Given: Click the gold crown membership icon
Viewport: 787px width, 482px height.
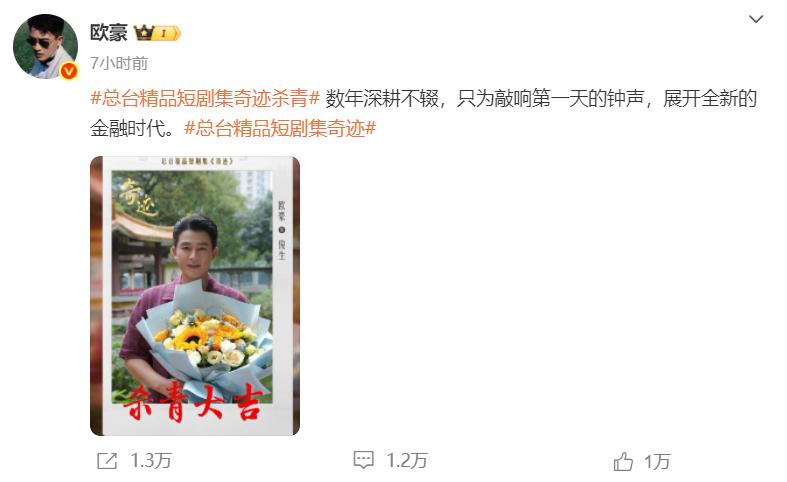Looking at the screenshot, I should point(143,33).
